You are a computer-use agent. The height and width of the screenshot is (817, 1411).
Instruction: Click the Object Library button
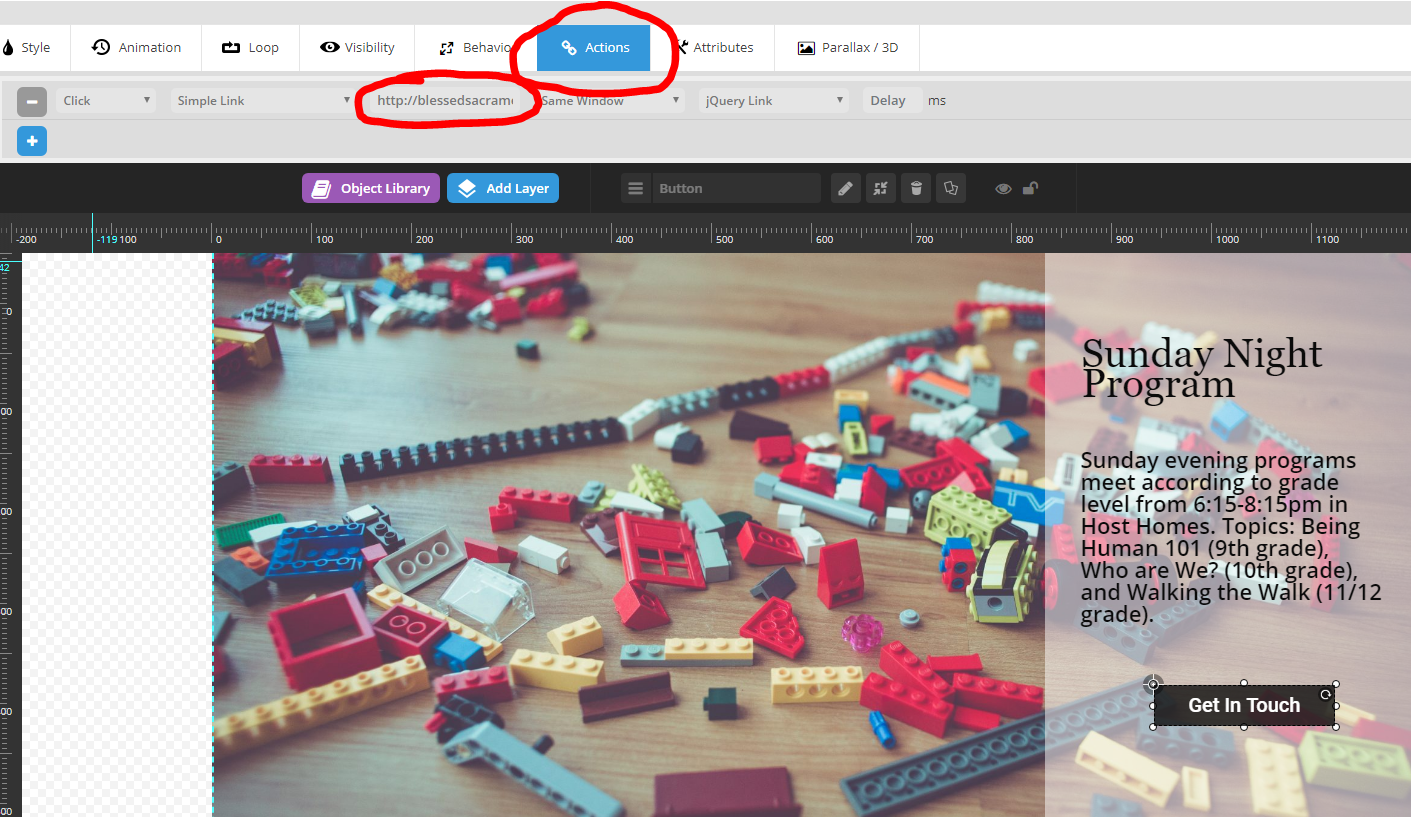(x=371, y=188)
